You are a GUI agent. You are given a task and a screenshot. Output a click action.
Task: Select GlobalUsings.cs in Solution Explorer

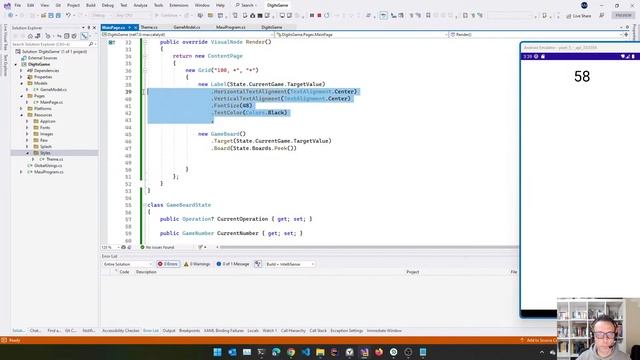(48, 166)
